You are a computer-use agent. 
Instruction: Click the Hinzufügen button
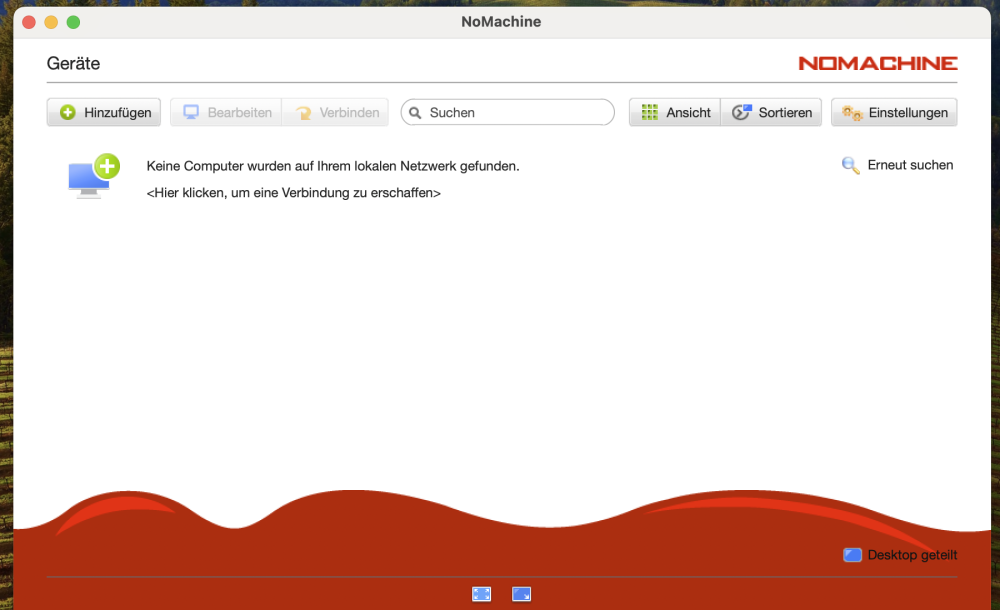(x=103, y=112)
